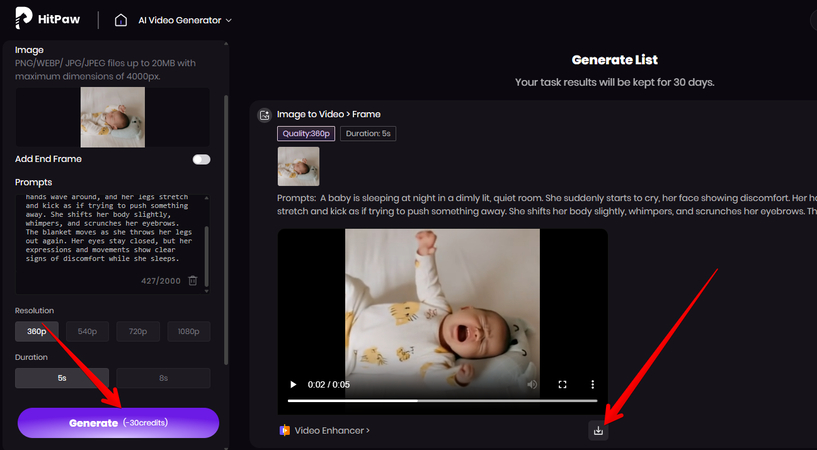Select 720p resolution
817x450 pixels.
[x=138, y=331]
